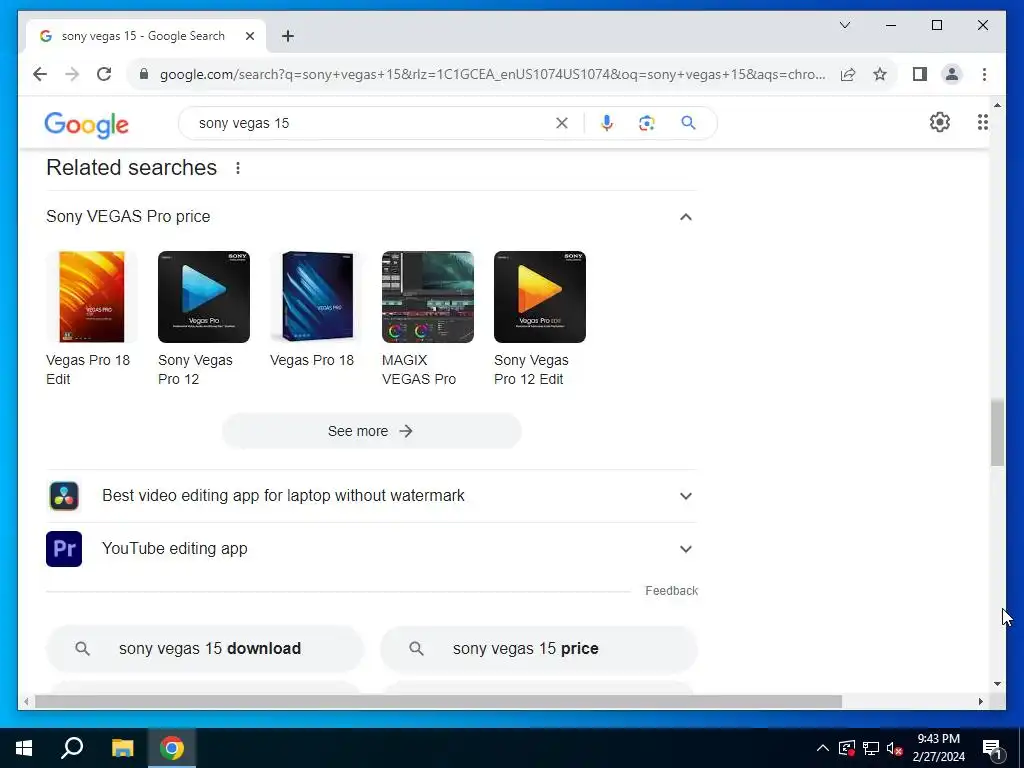Click the sony vegas 15 search field
This screenshot has width=1024, height=768.
coord(372,123)
